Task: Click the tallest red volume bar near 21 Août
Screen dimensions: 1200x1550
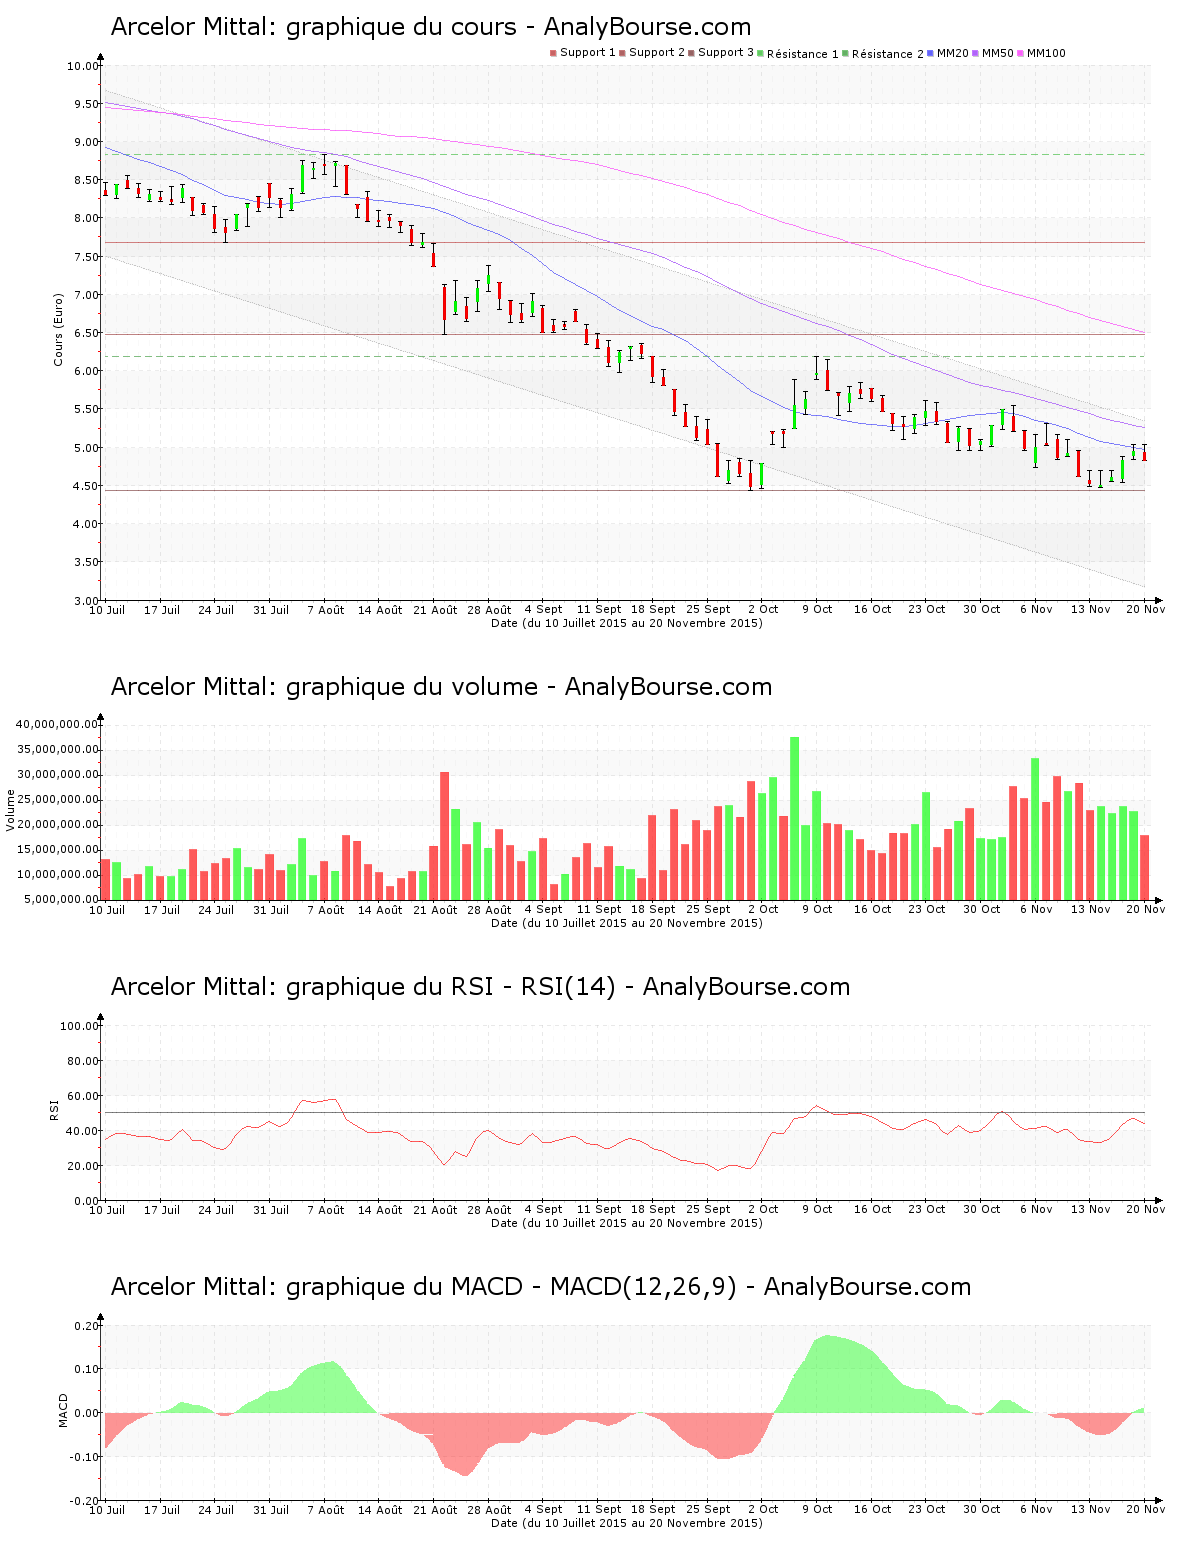Action: (x=445, y=835)
